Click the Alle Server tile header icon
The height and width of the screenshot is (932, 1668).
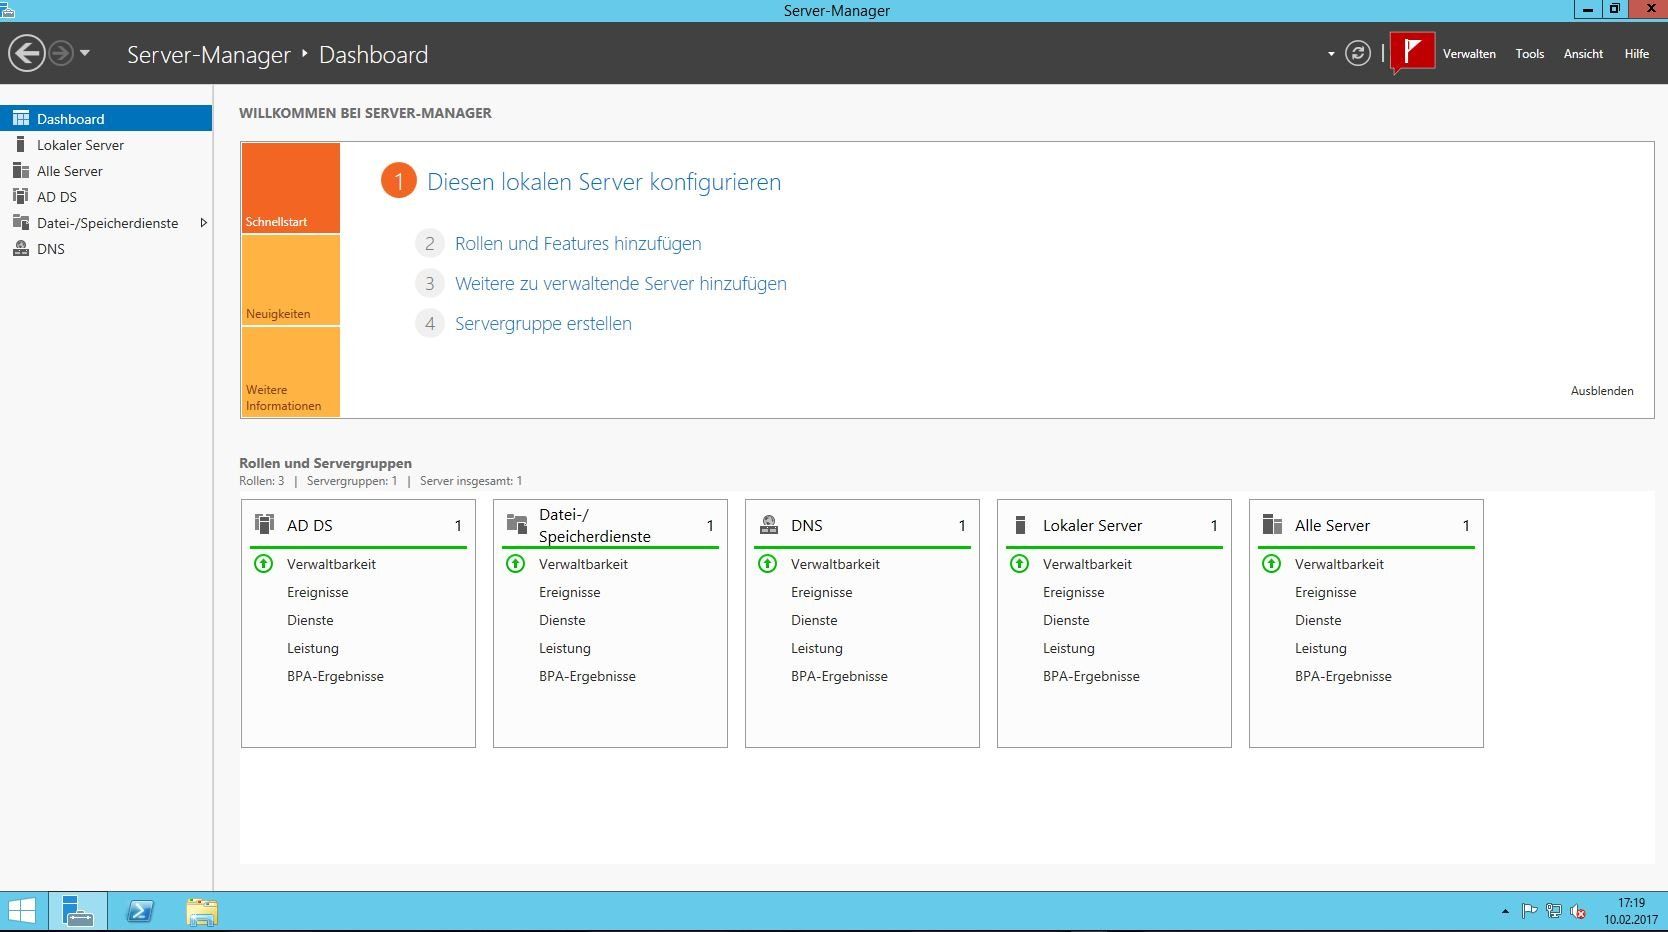click(1272, 524)
